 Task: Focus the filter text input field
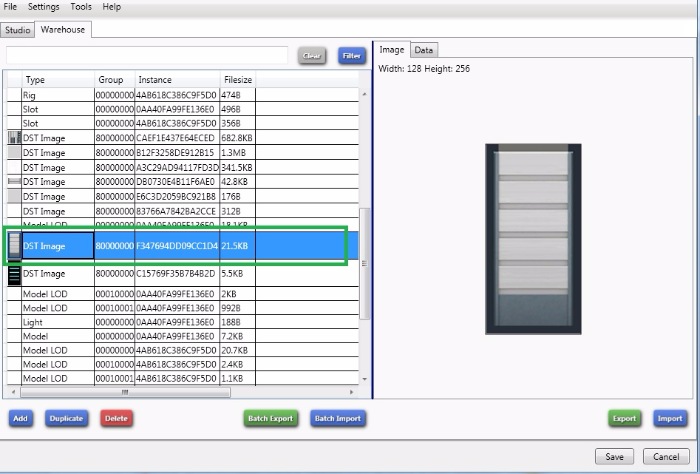point(147,56)
